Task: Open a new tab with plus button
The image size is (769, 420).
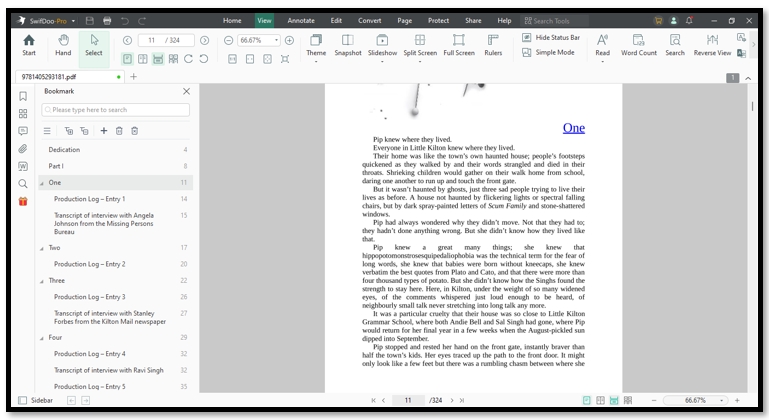Action: tap(133, 77)
